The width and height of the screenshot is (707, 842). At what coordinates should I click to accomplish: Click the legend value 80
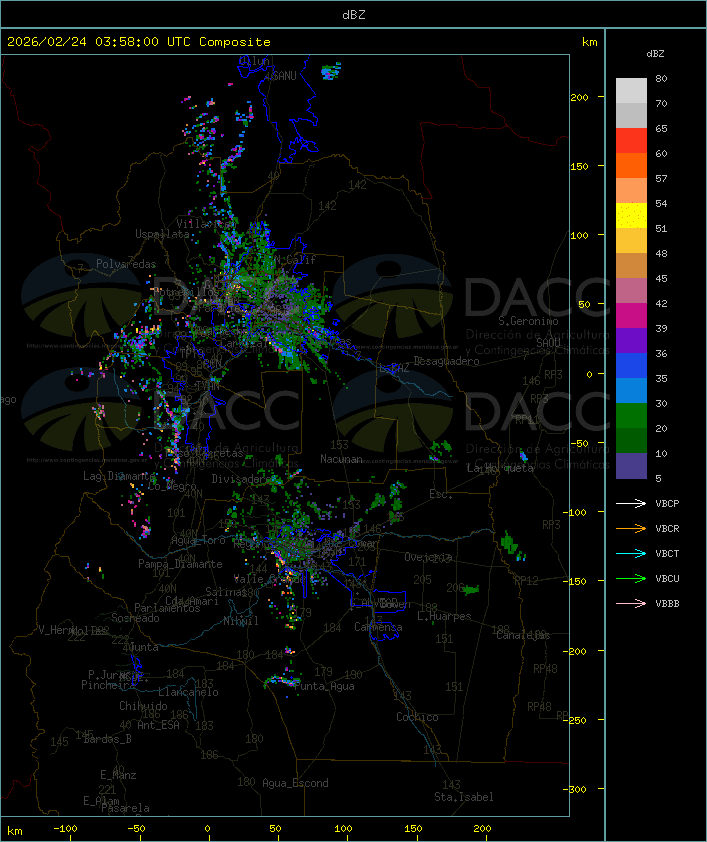661,78
